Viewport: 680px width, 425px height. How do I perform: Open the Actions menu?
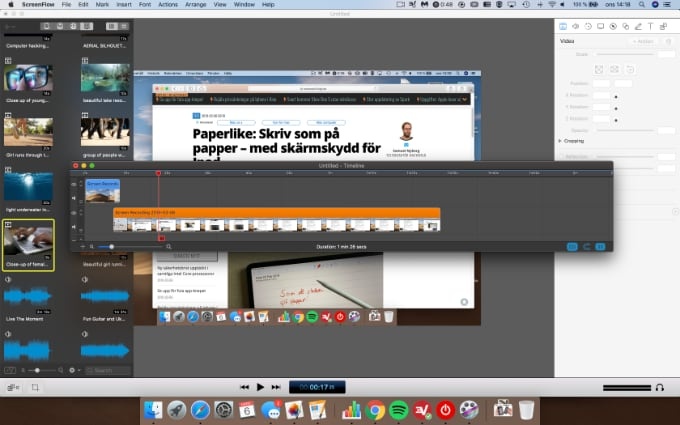tap(168, 4)
